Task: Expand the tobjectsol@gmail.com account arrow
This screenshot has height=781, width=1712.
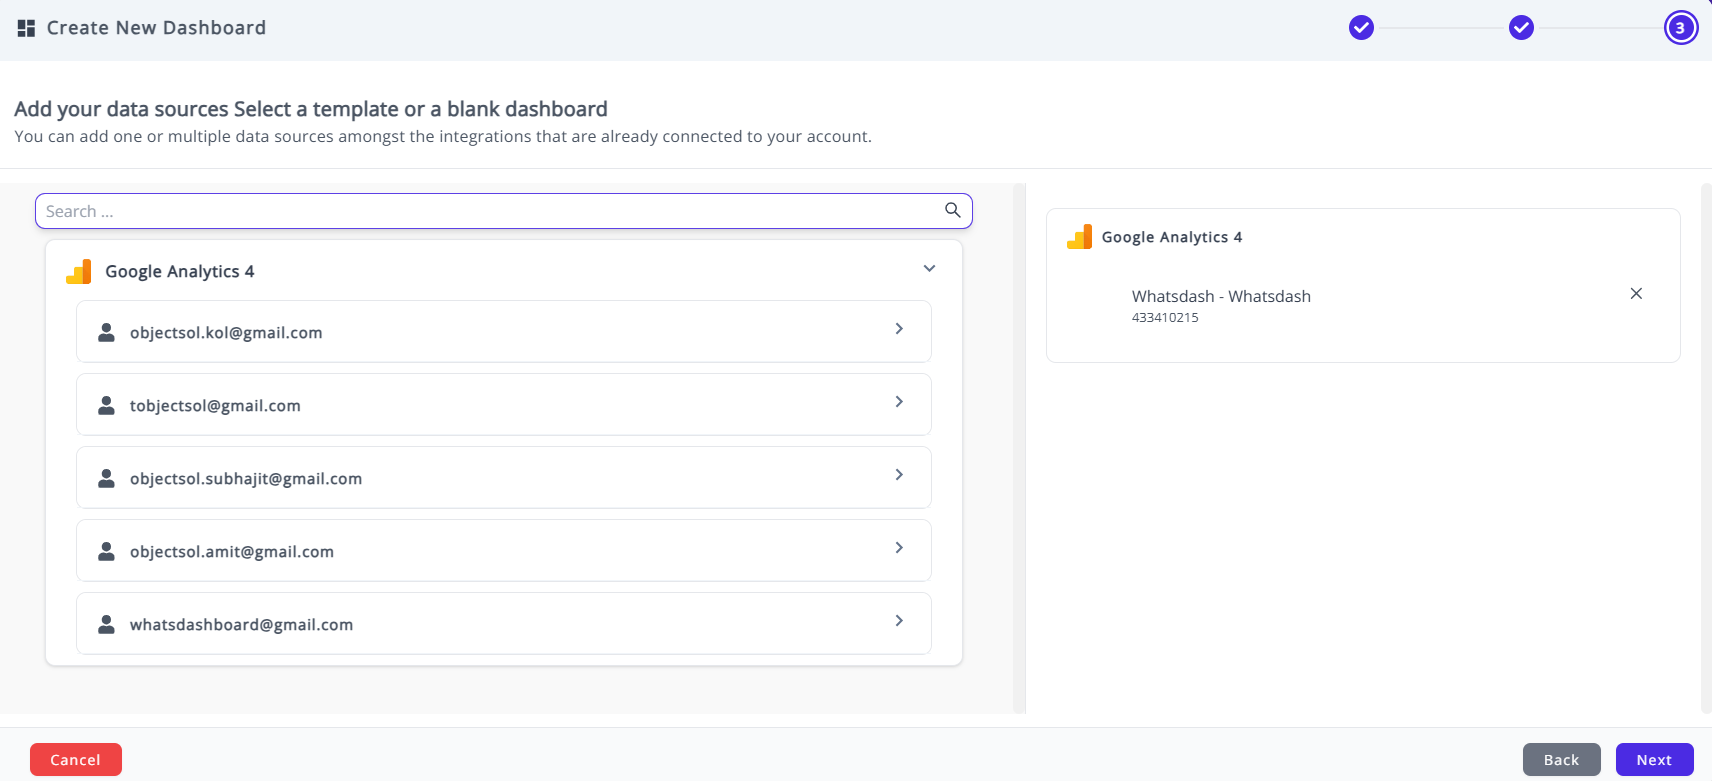Action: 899,402
